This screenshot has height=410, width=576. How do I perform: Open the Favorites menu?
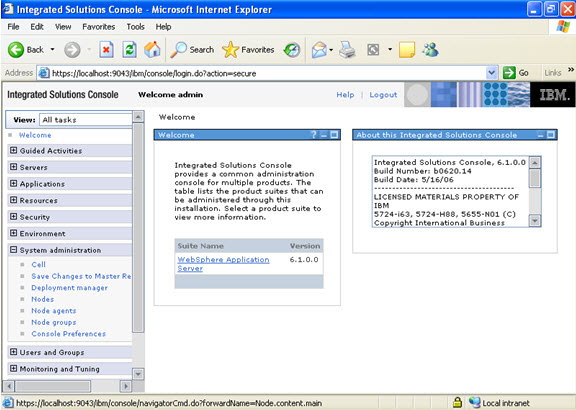coord(98,27)
